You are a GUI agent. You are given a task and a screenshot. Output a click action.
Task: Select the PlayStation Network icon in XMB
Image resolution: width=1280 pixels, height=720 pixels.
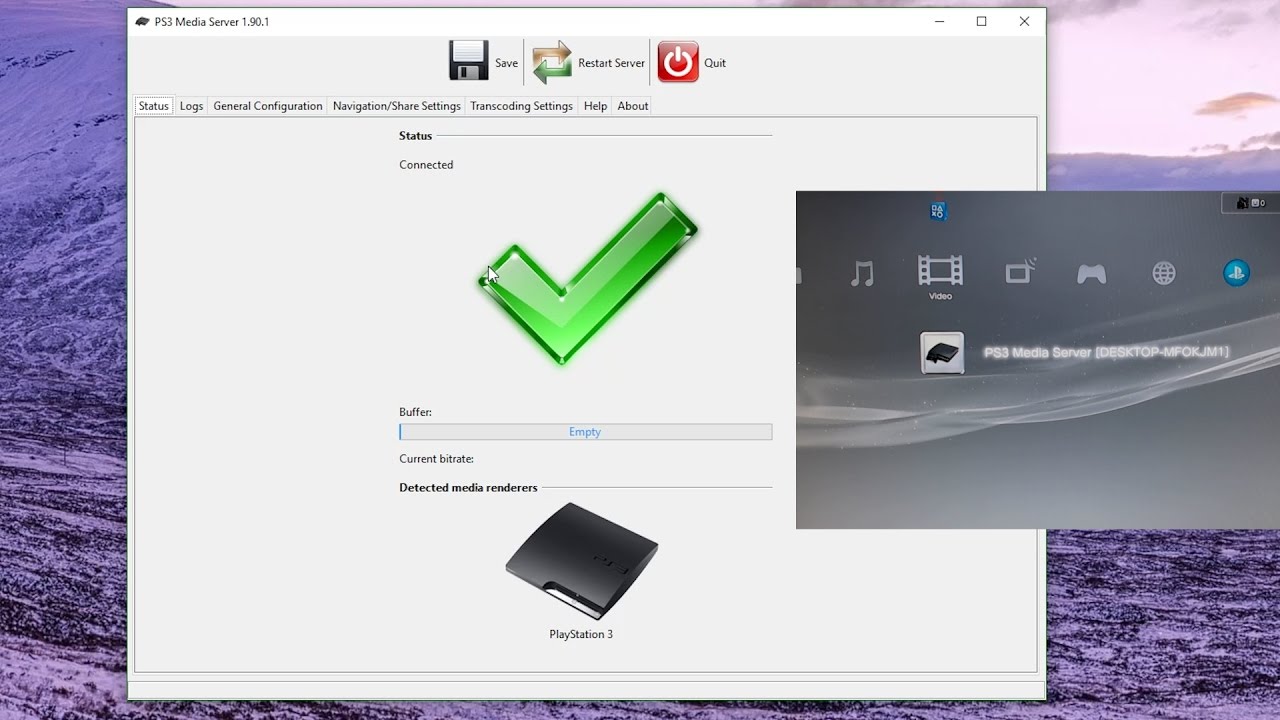click(1237, 273)
